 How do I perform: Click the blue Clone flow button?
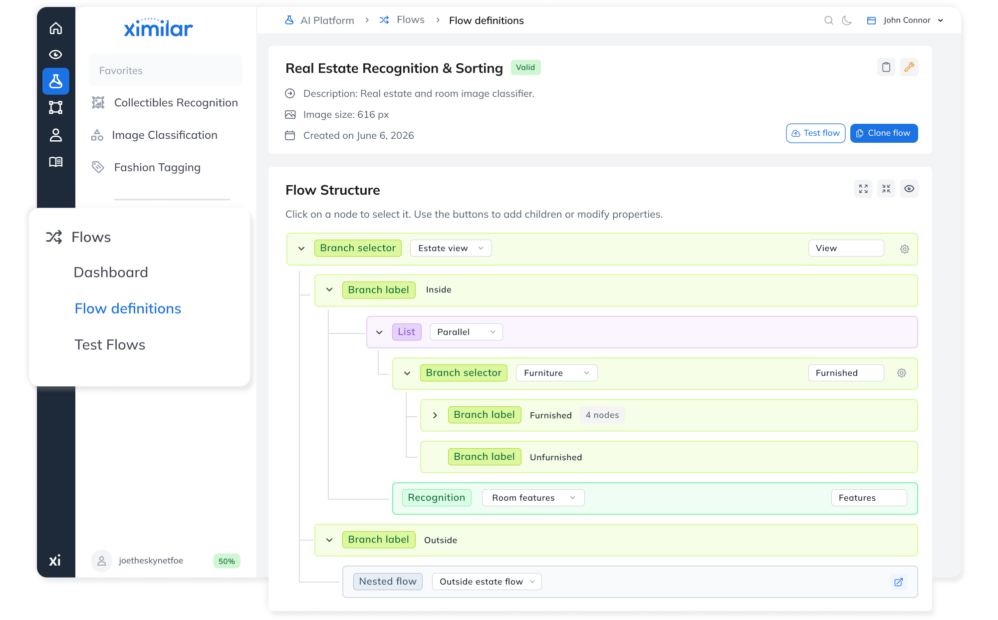tap(883, 132)
